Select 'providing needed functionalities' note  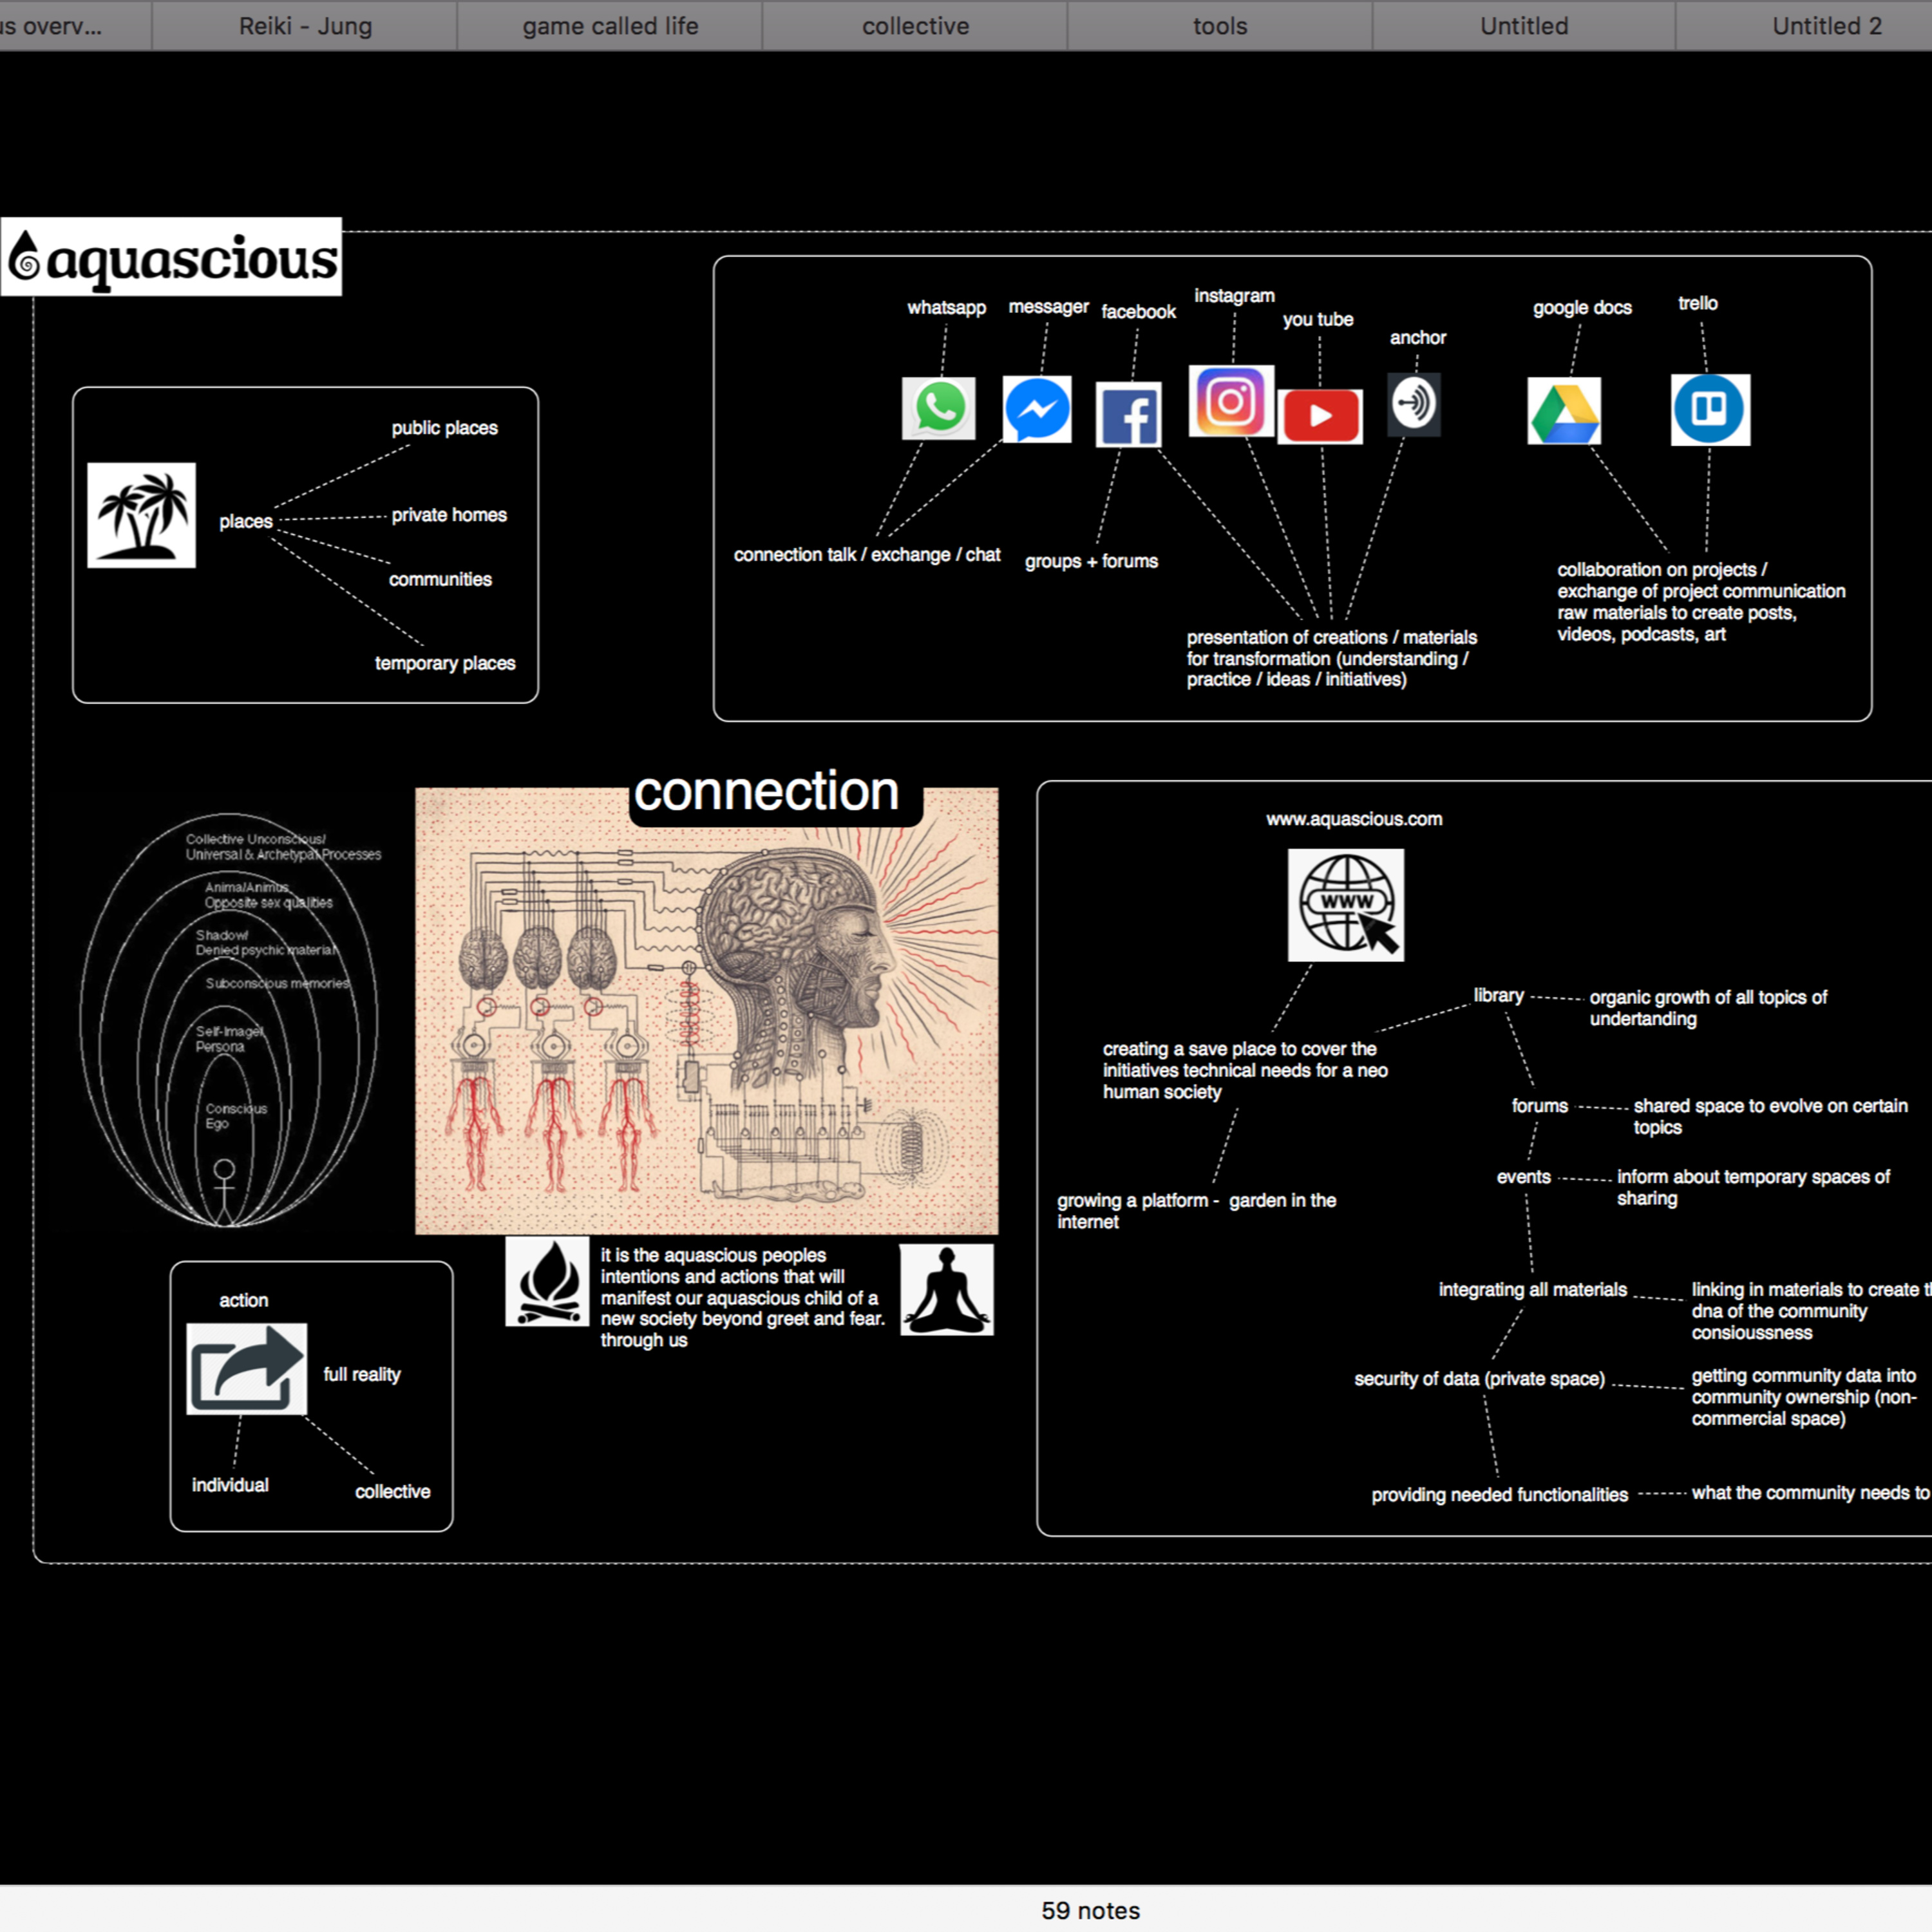1499,1494
